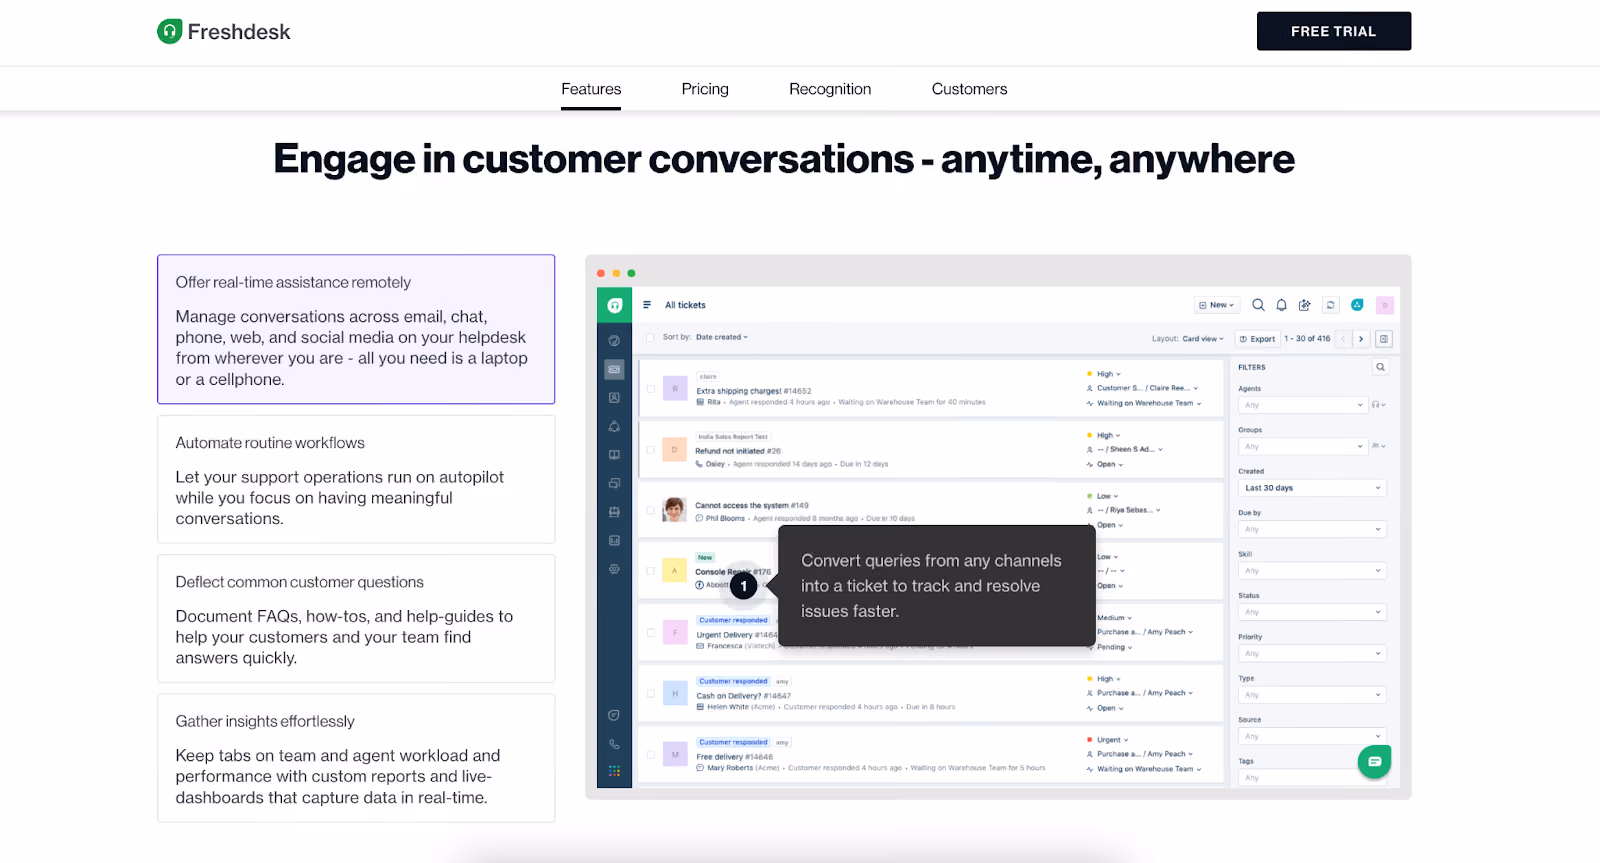Click the FREE TRIAL button
The width and height of the screenshot is (1600, 863).
tap(1333, 31)
